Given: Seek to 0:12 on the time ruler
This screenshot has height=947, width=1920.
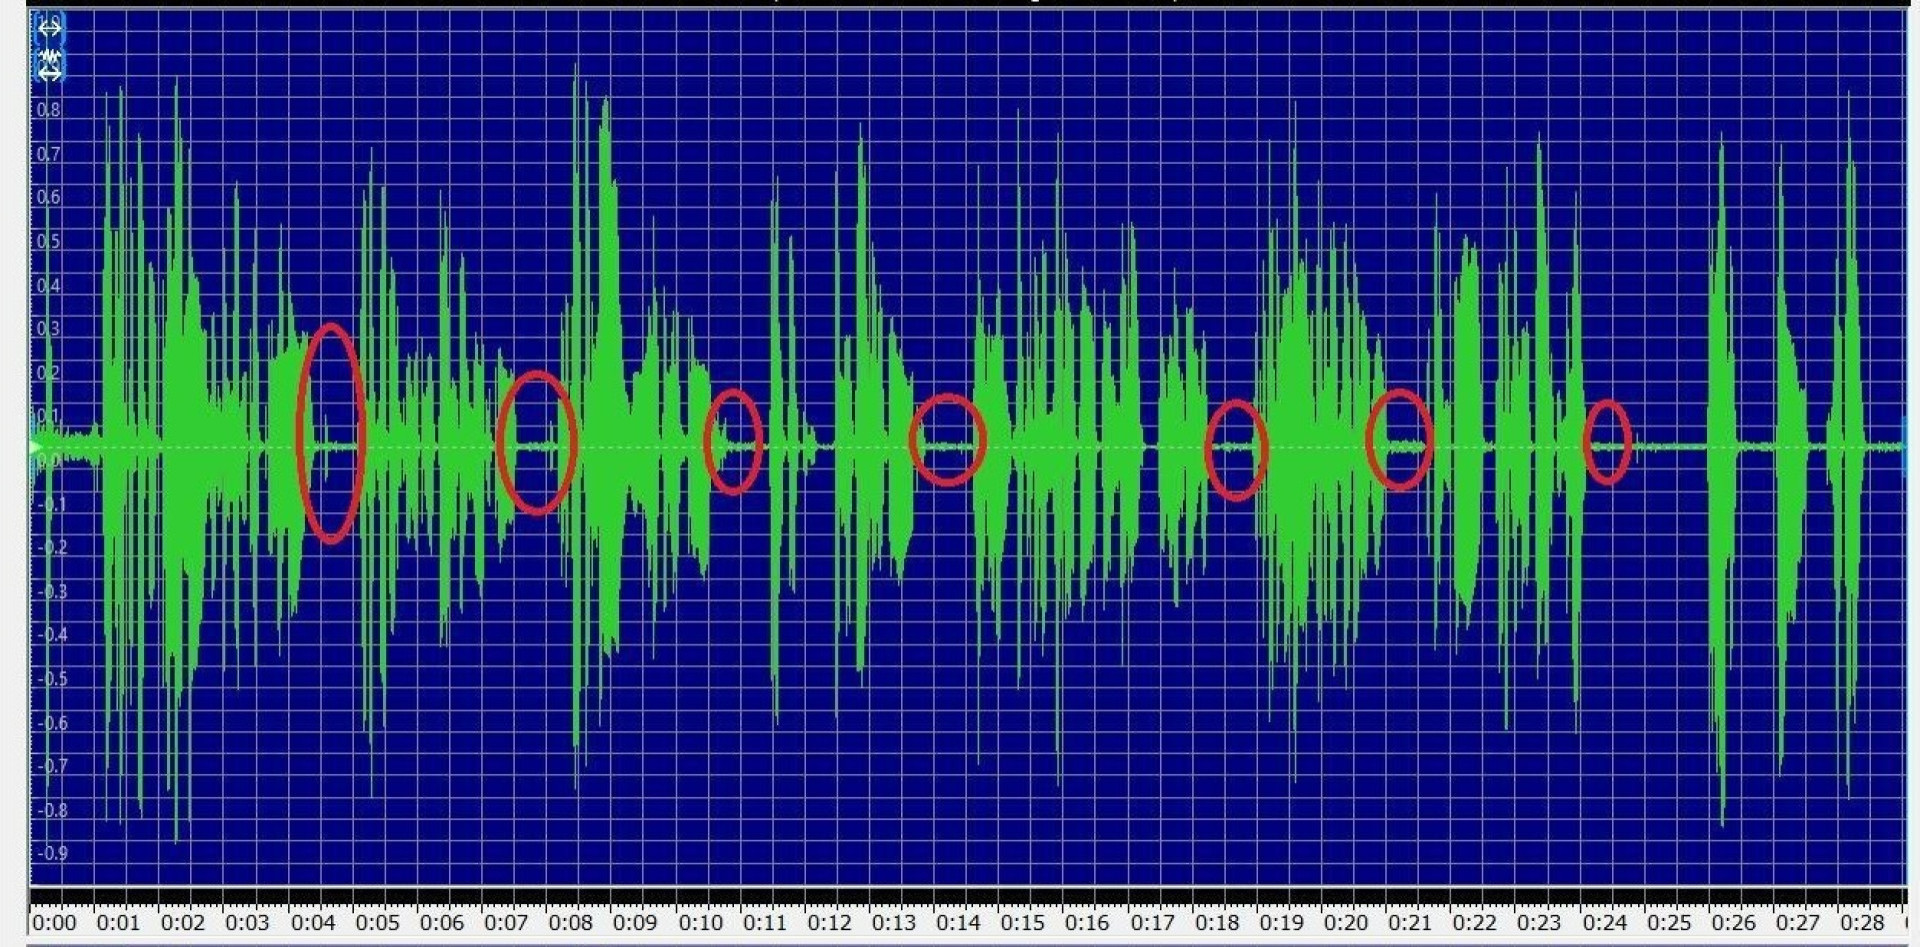Looking at the screenshot, I should click(828, 922).
